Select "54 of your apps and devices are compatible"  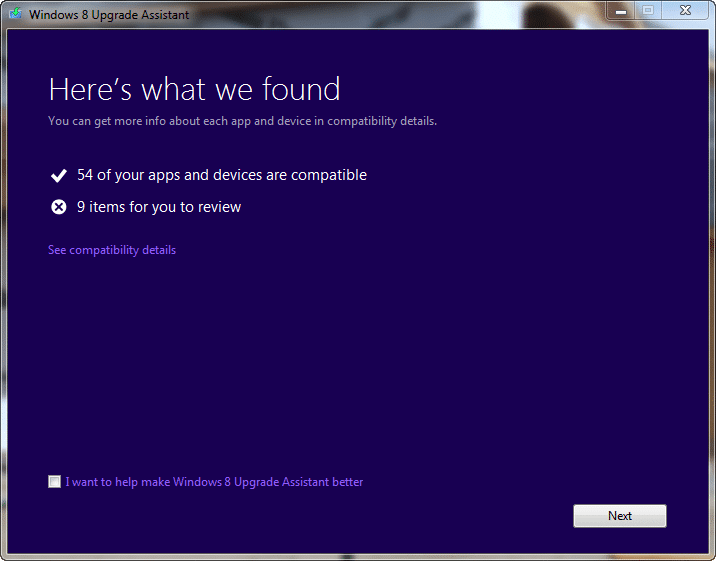(222, 175)
